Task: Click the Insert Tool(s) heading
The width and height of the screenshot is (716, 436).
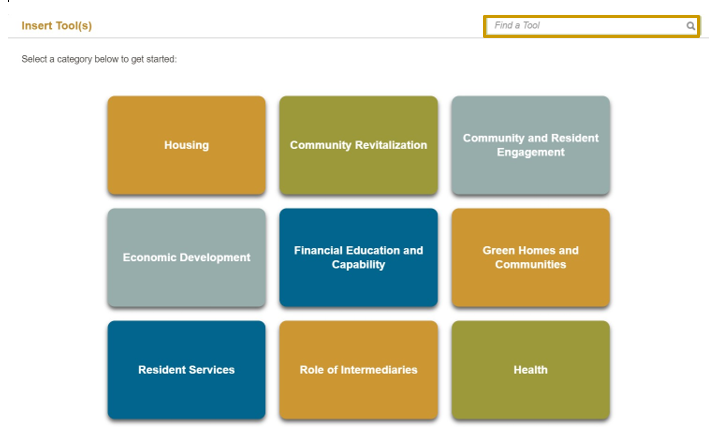Action: tap(57, 26)
